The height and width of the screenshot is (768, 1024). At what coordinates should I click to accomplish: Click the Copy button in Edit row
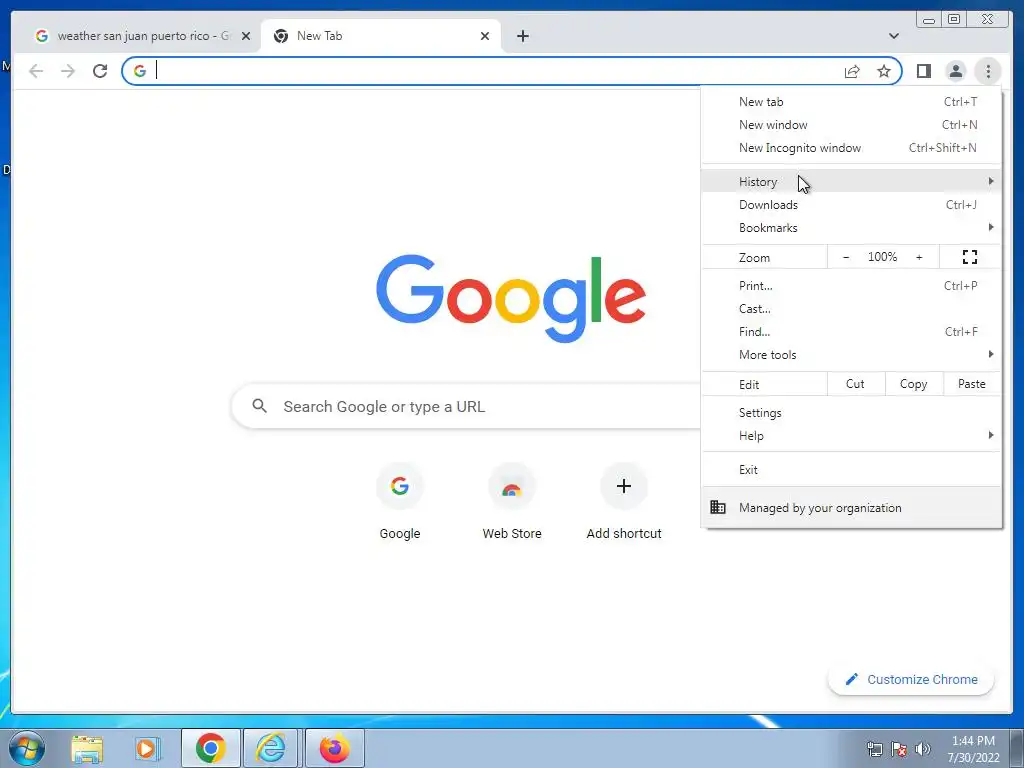click(x=914, y=384)
